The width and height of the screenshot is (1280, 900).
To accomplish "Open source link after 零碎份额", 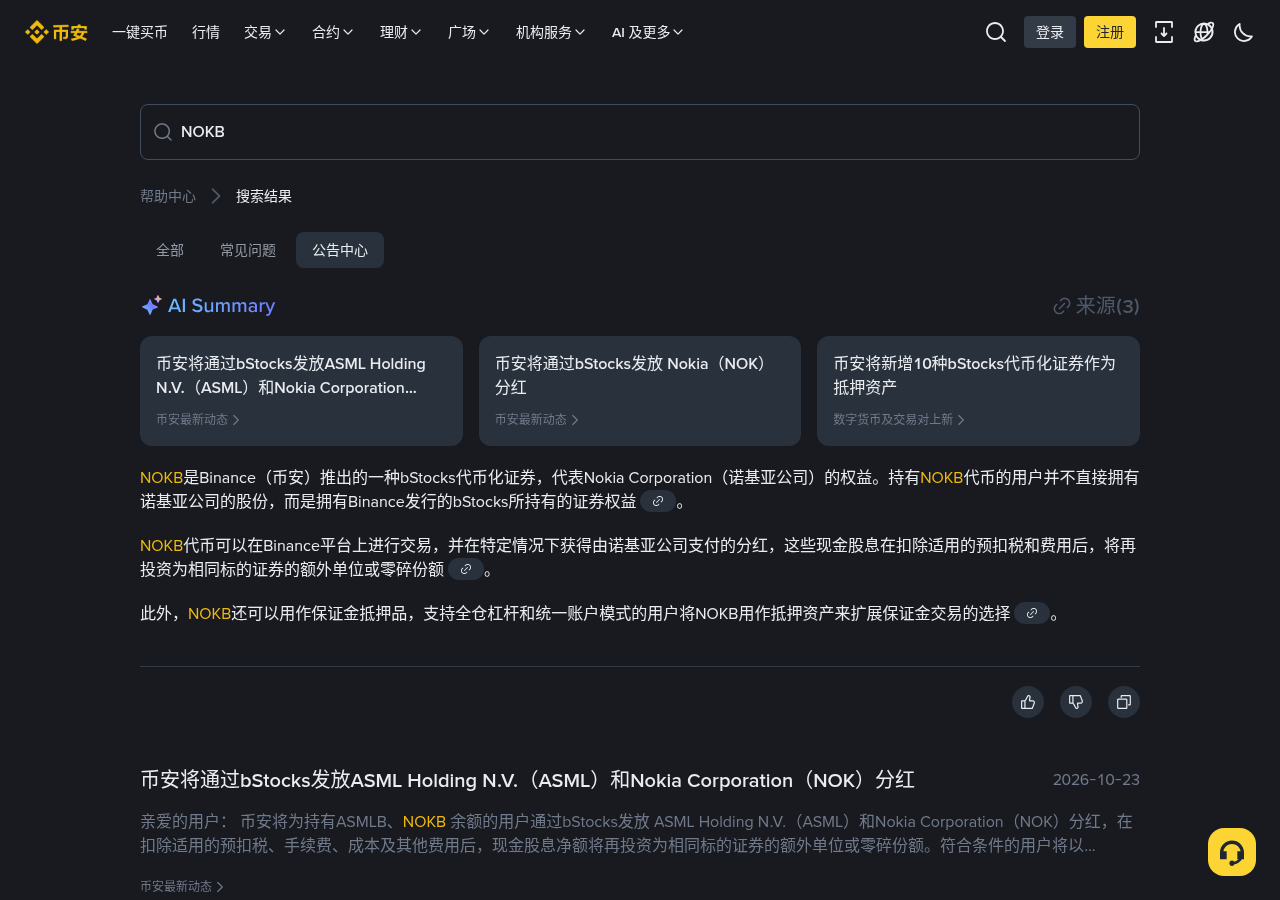I will [466, 570].
